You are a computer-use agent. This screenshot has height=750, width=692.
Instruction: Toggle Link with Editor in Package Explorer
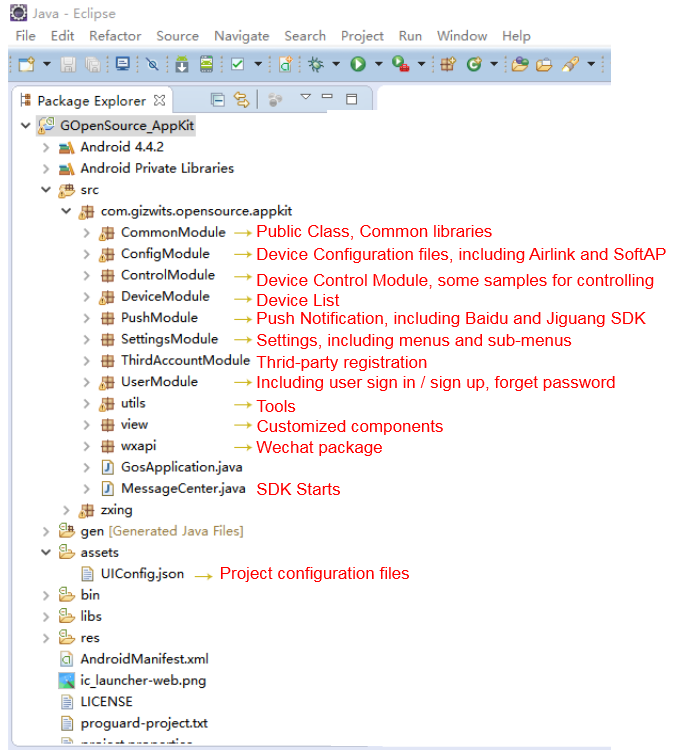242,99
